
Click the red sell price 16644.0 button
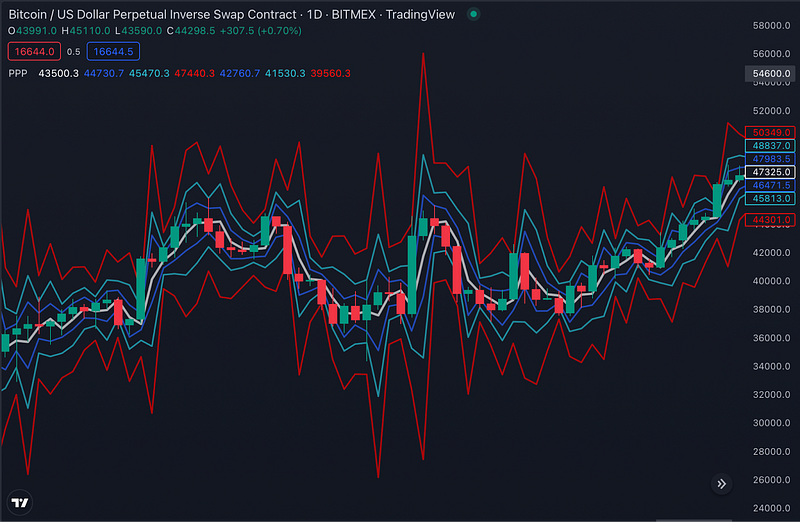pyautogui.click(x=34, y=52)
